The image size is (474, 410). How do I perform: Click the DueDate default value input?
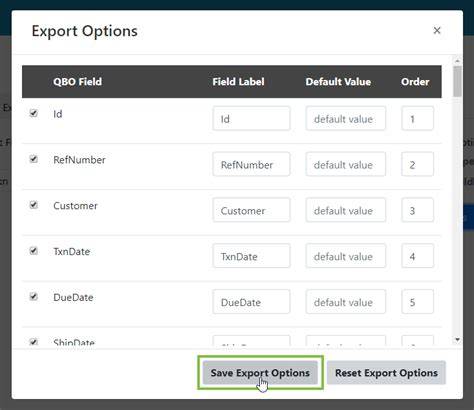click(346, 302)
